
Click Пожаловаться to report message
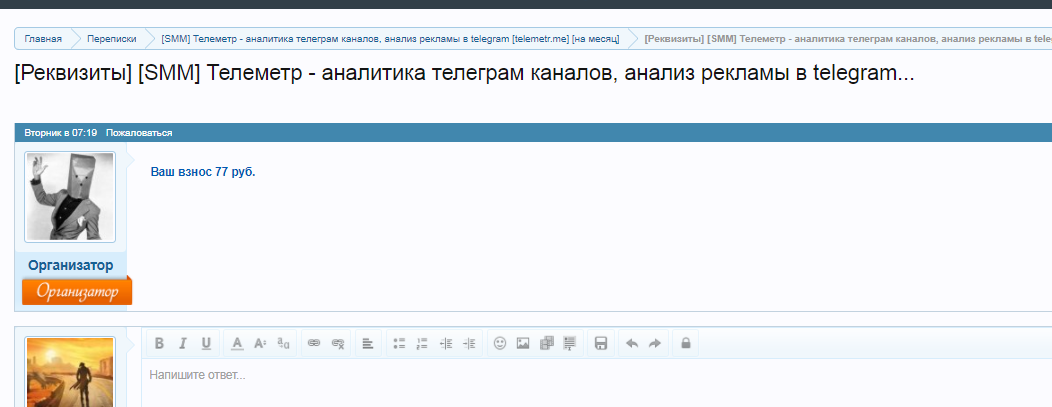pos(139,133)
